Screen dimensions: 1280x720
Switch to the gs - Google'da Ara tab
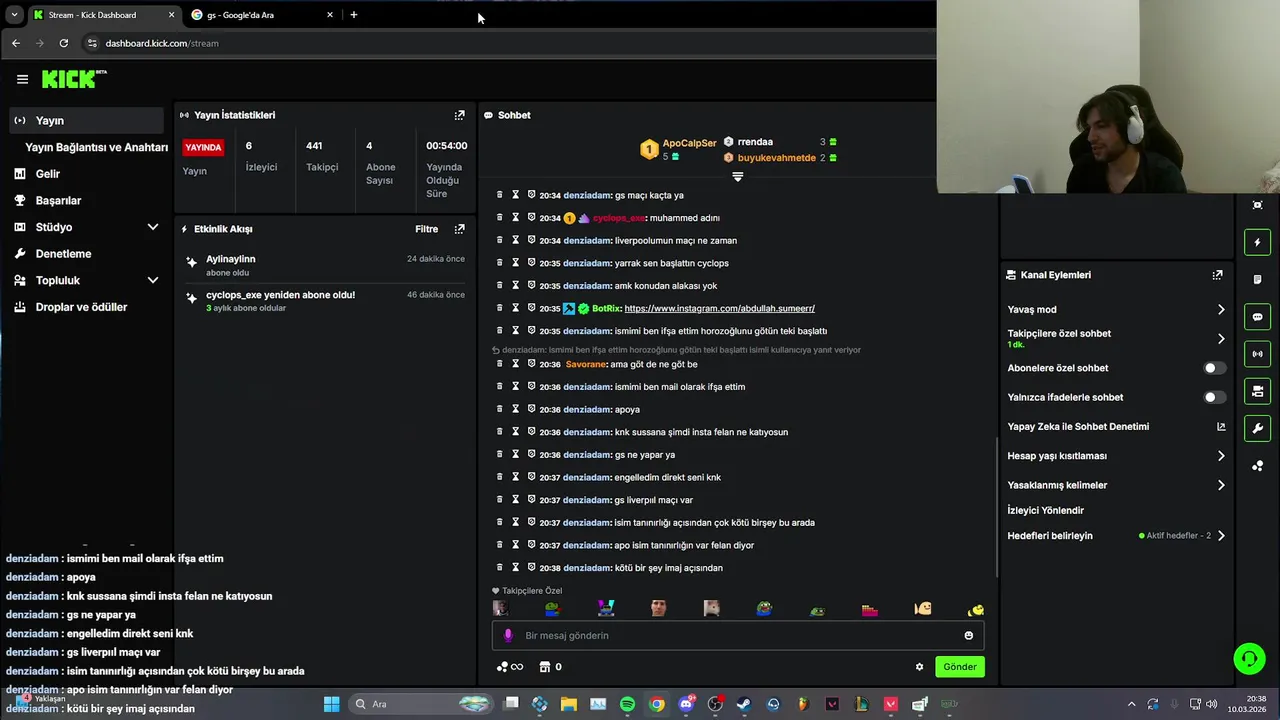coord(262,15)
